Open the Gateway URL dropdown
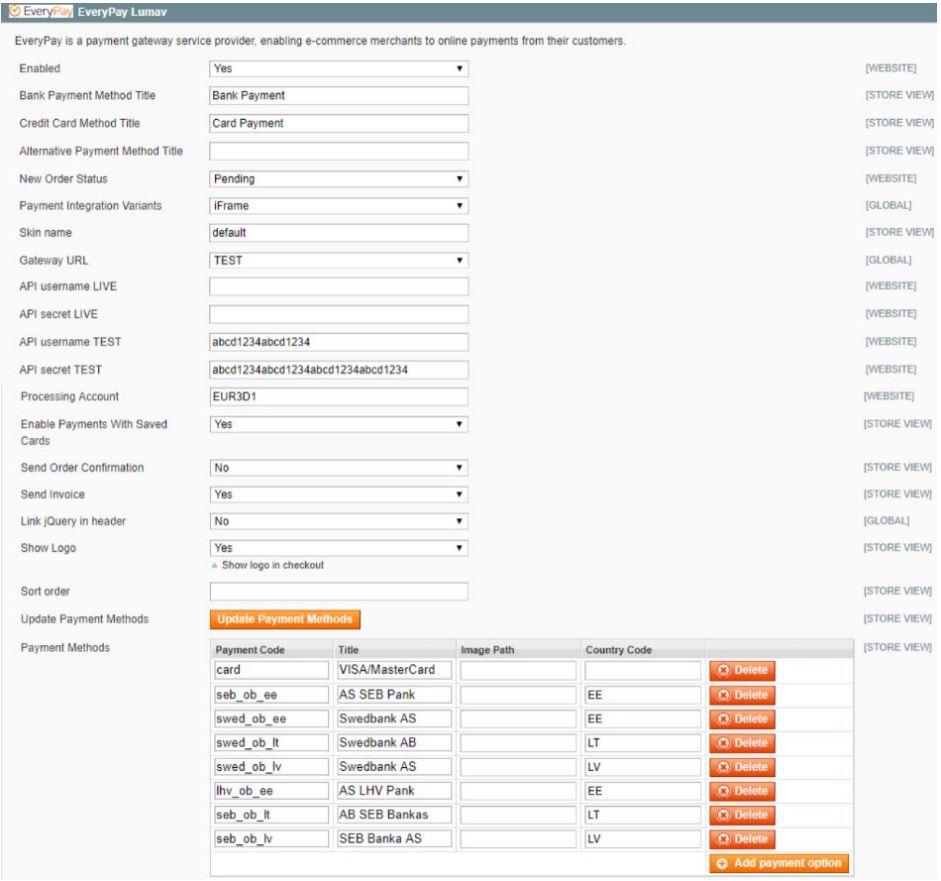Screen dimensions: 941x881 tap(338, 260)
